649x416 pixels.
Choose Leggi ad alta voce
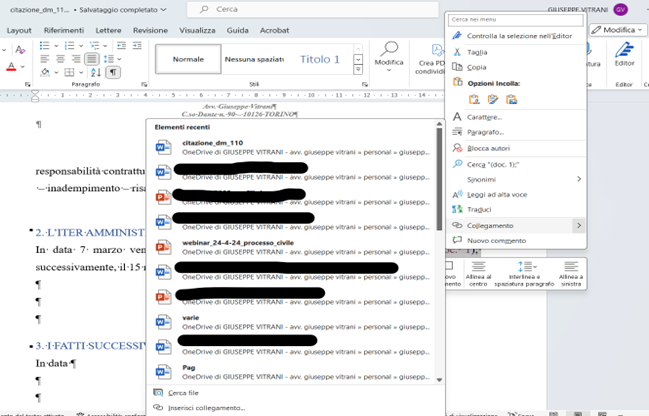tap(517, 195)
